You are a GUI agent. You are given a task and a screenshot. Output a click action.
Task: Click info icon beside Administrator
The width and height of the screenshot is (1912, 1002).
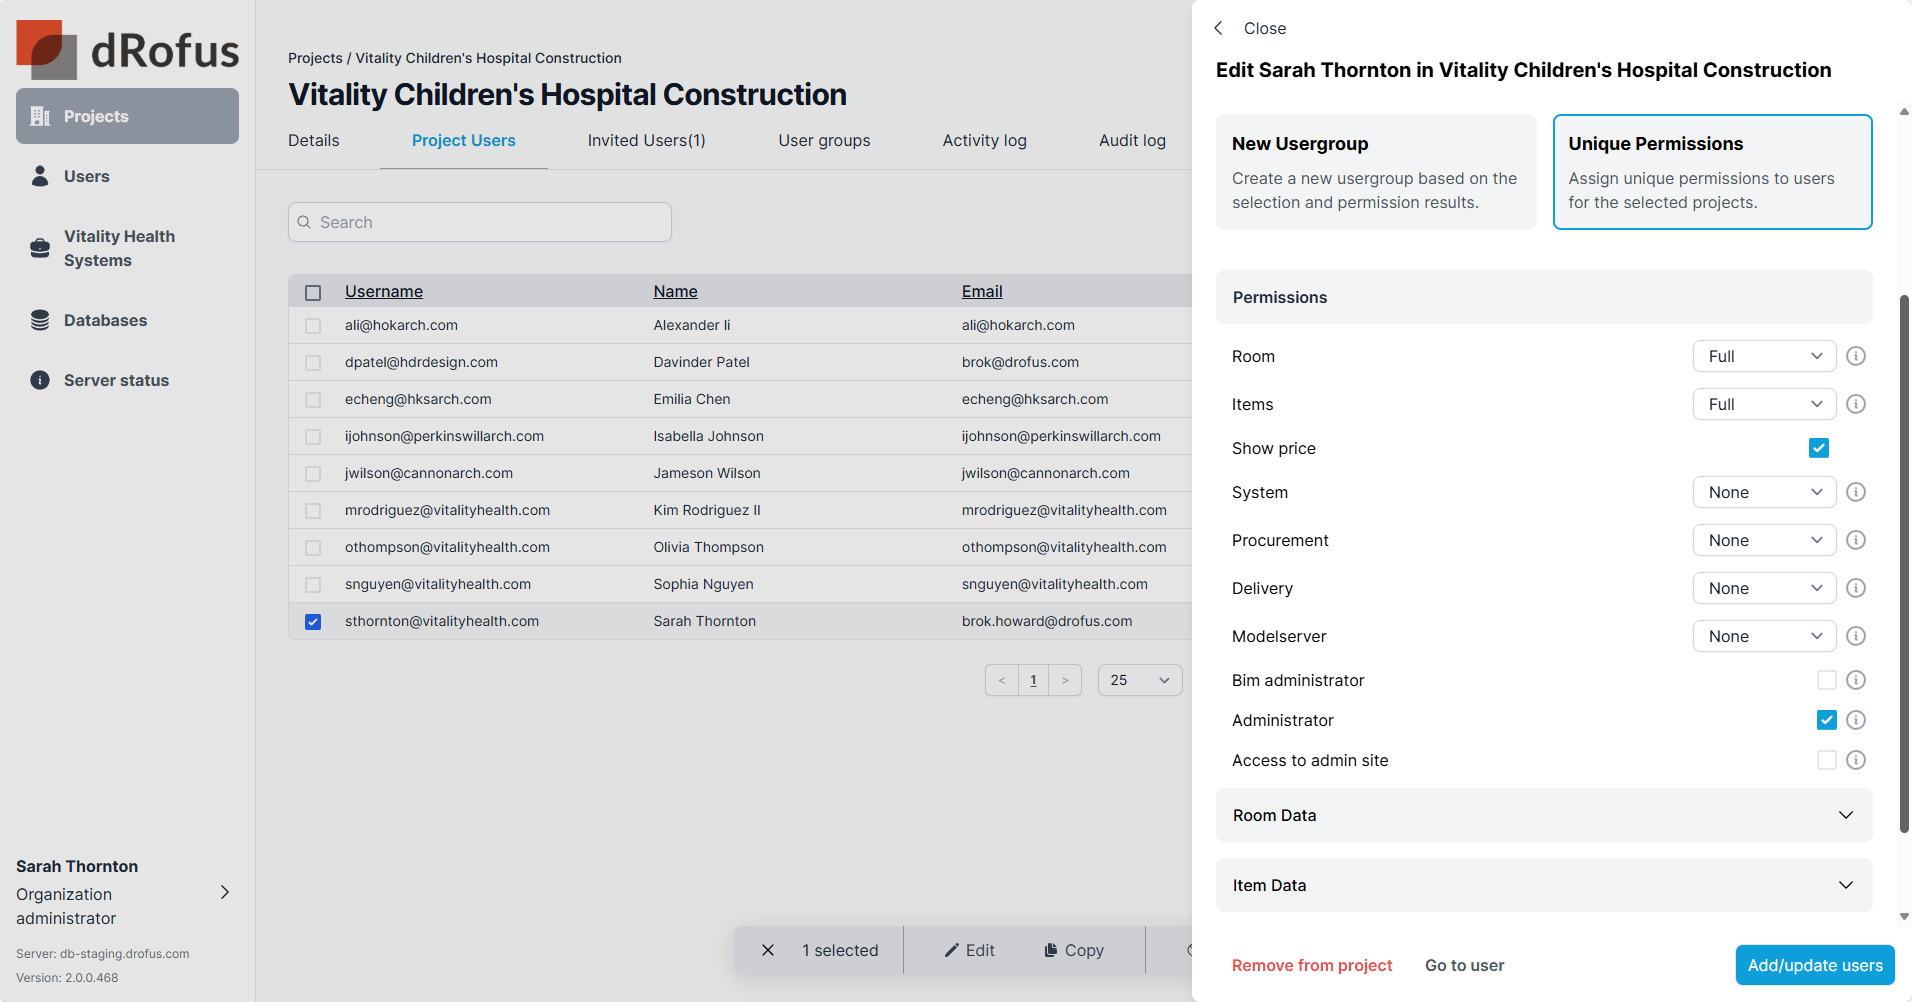(1856, 720)
